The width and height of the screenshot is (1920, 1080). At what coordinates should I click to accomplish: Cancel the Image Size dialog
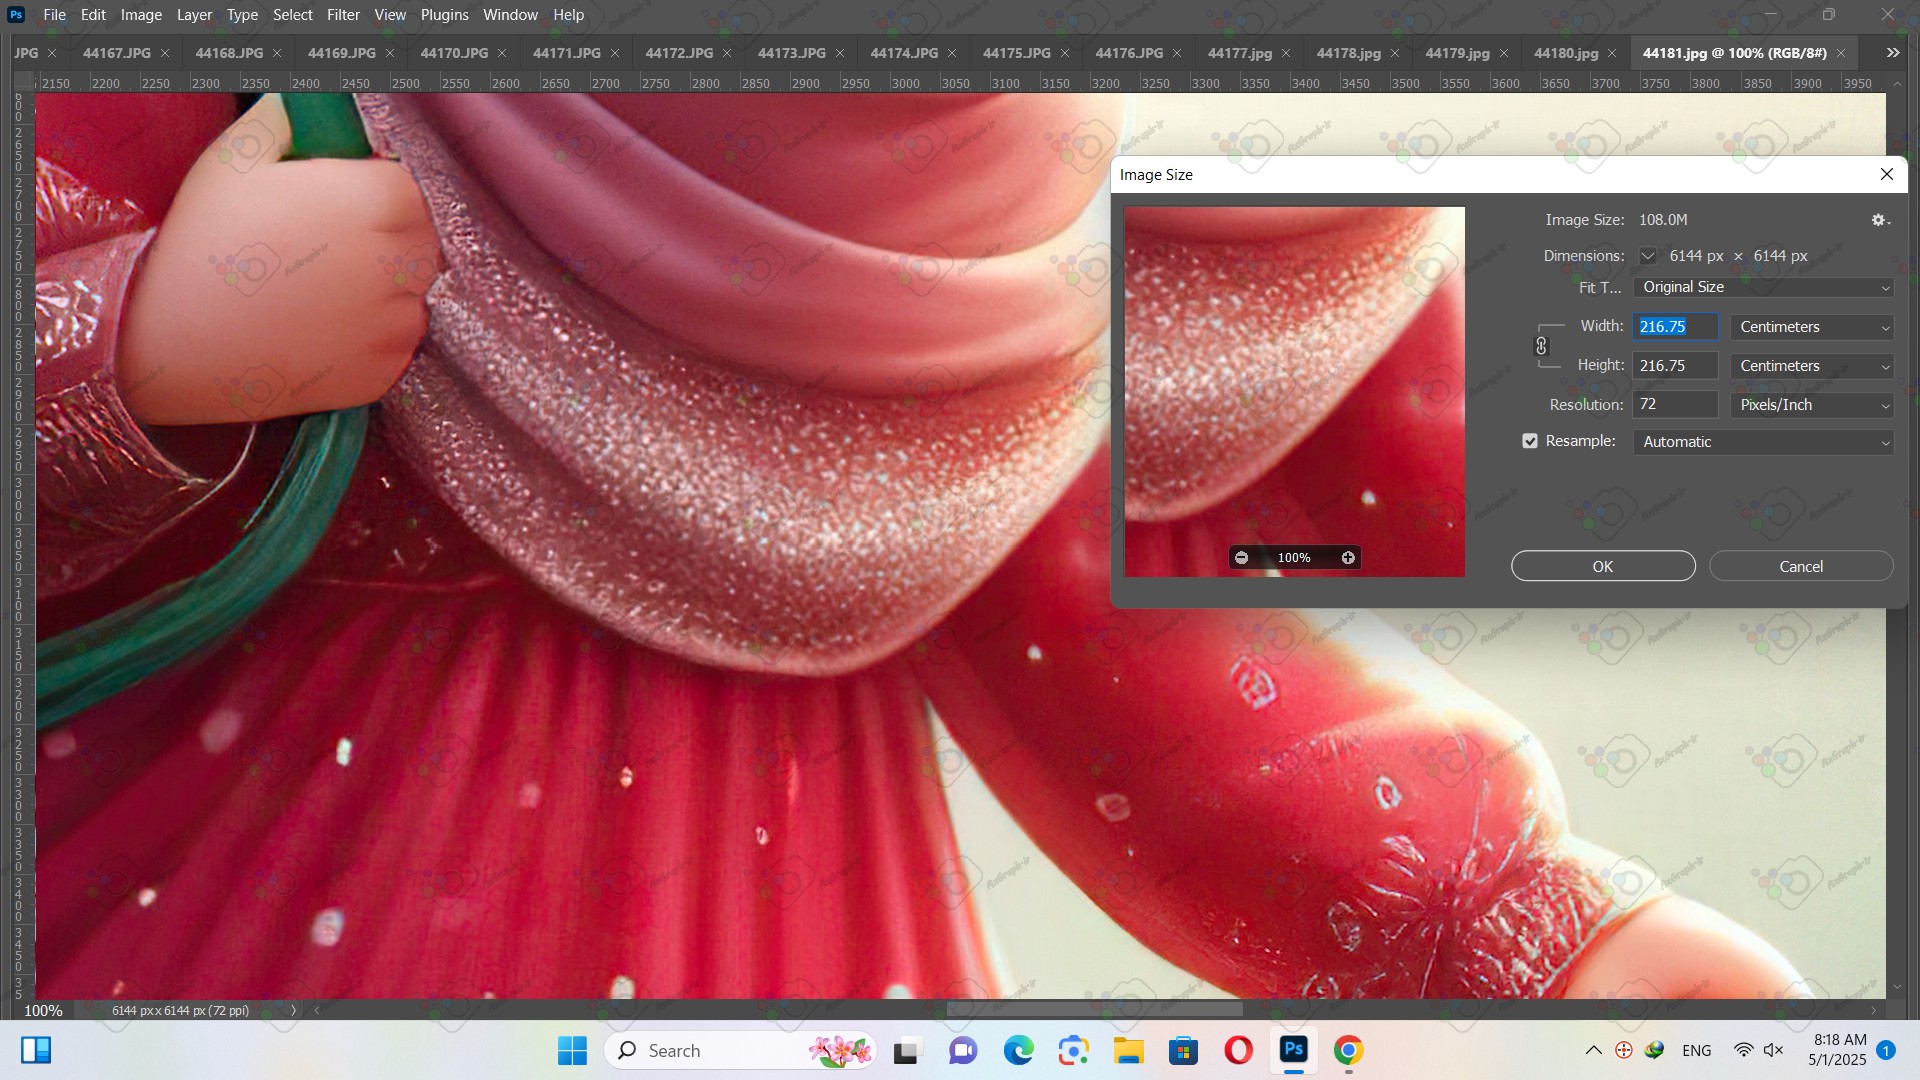pos(1801,566)
